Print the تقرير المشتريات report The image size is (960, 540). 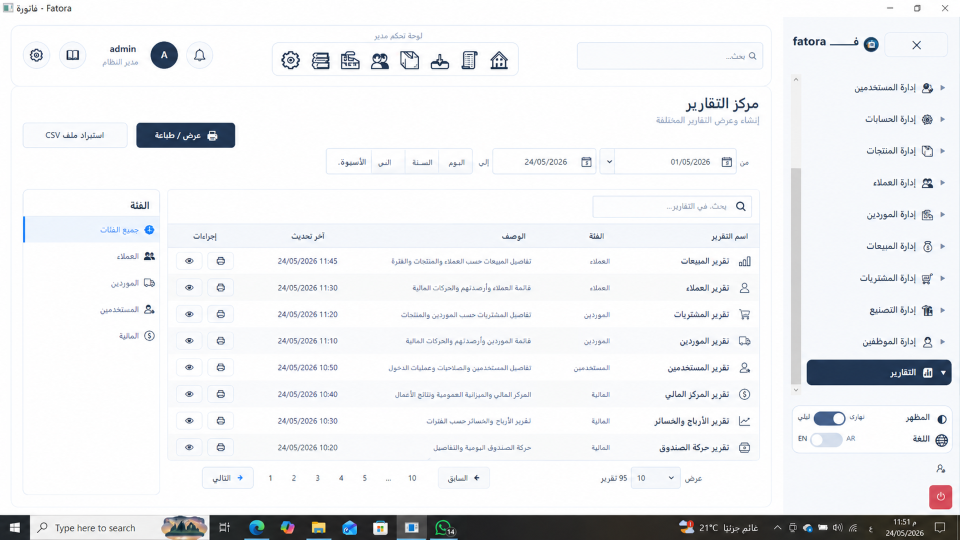[x=220, y=314]
